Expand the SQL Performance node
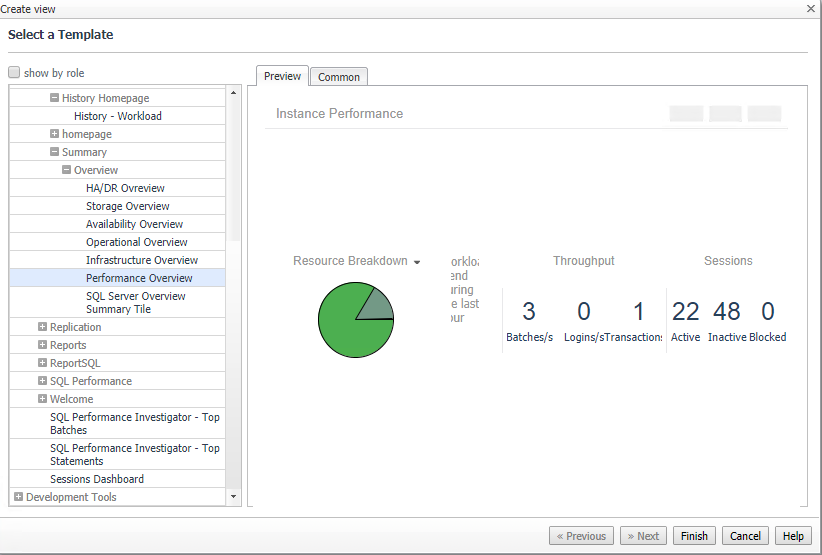The height and width of the screenshot is (555, 822). tap(43, 381)
